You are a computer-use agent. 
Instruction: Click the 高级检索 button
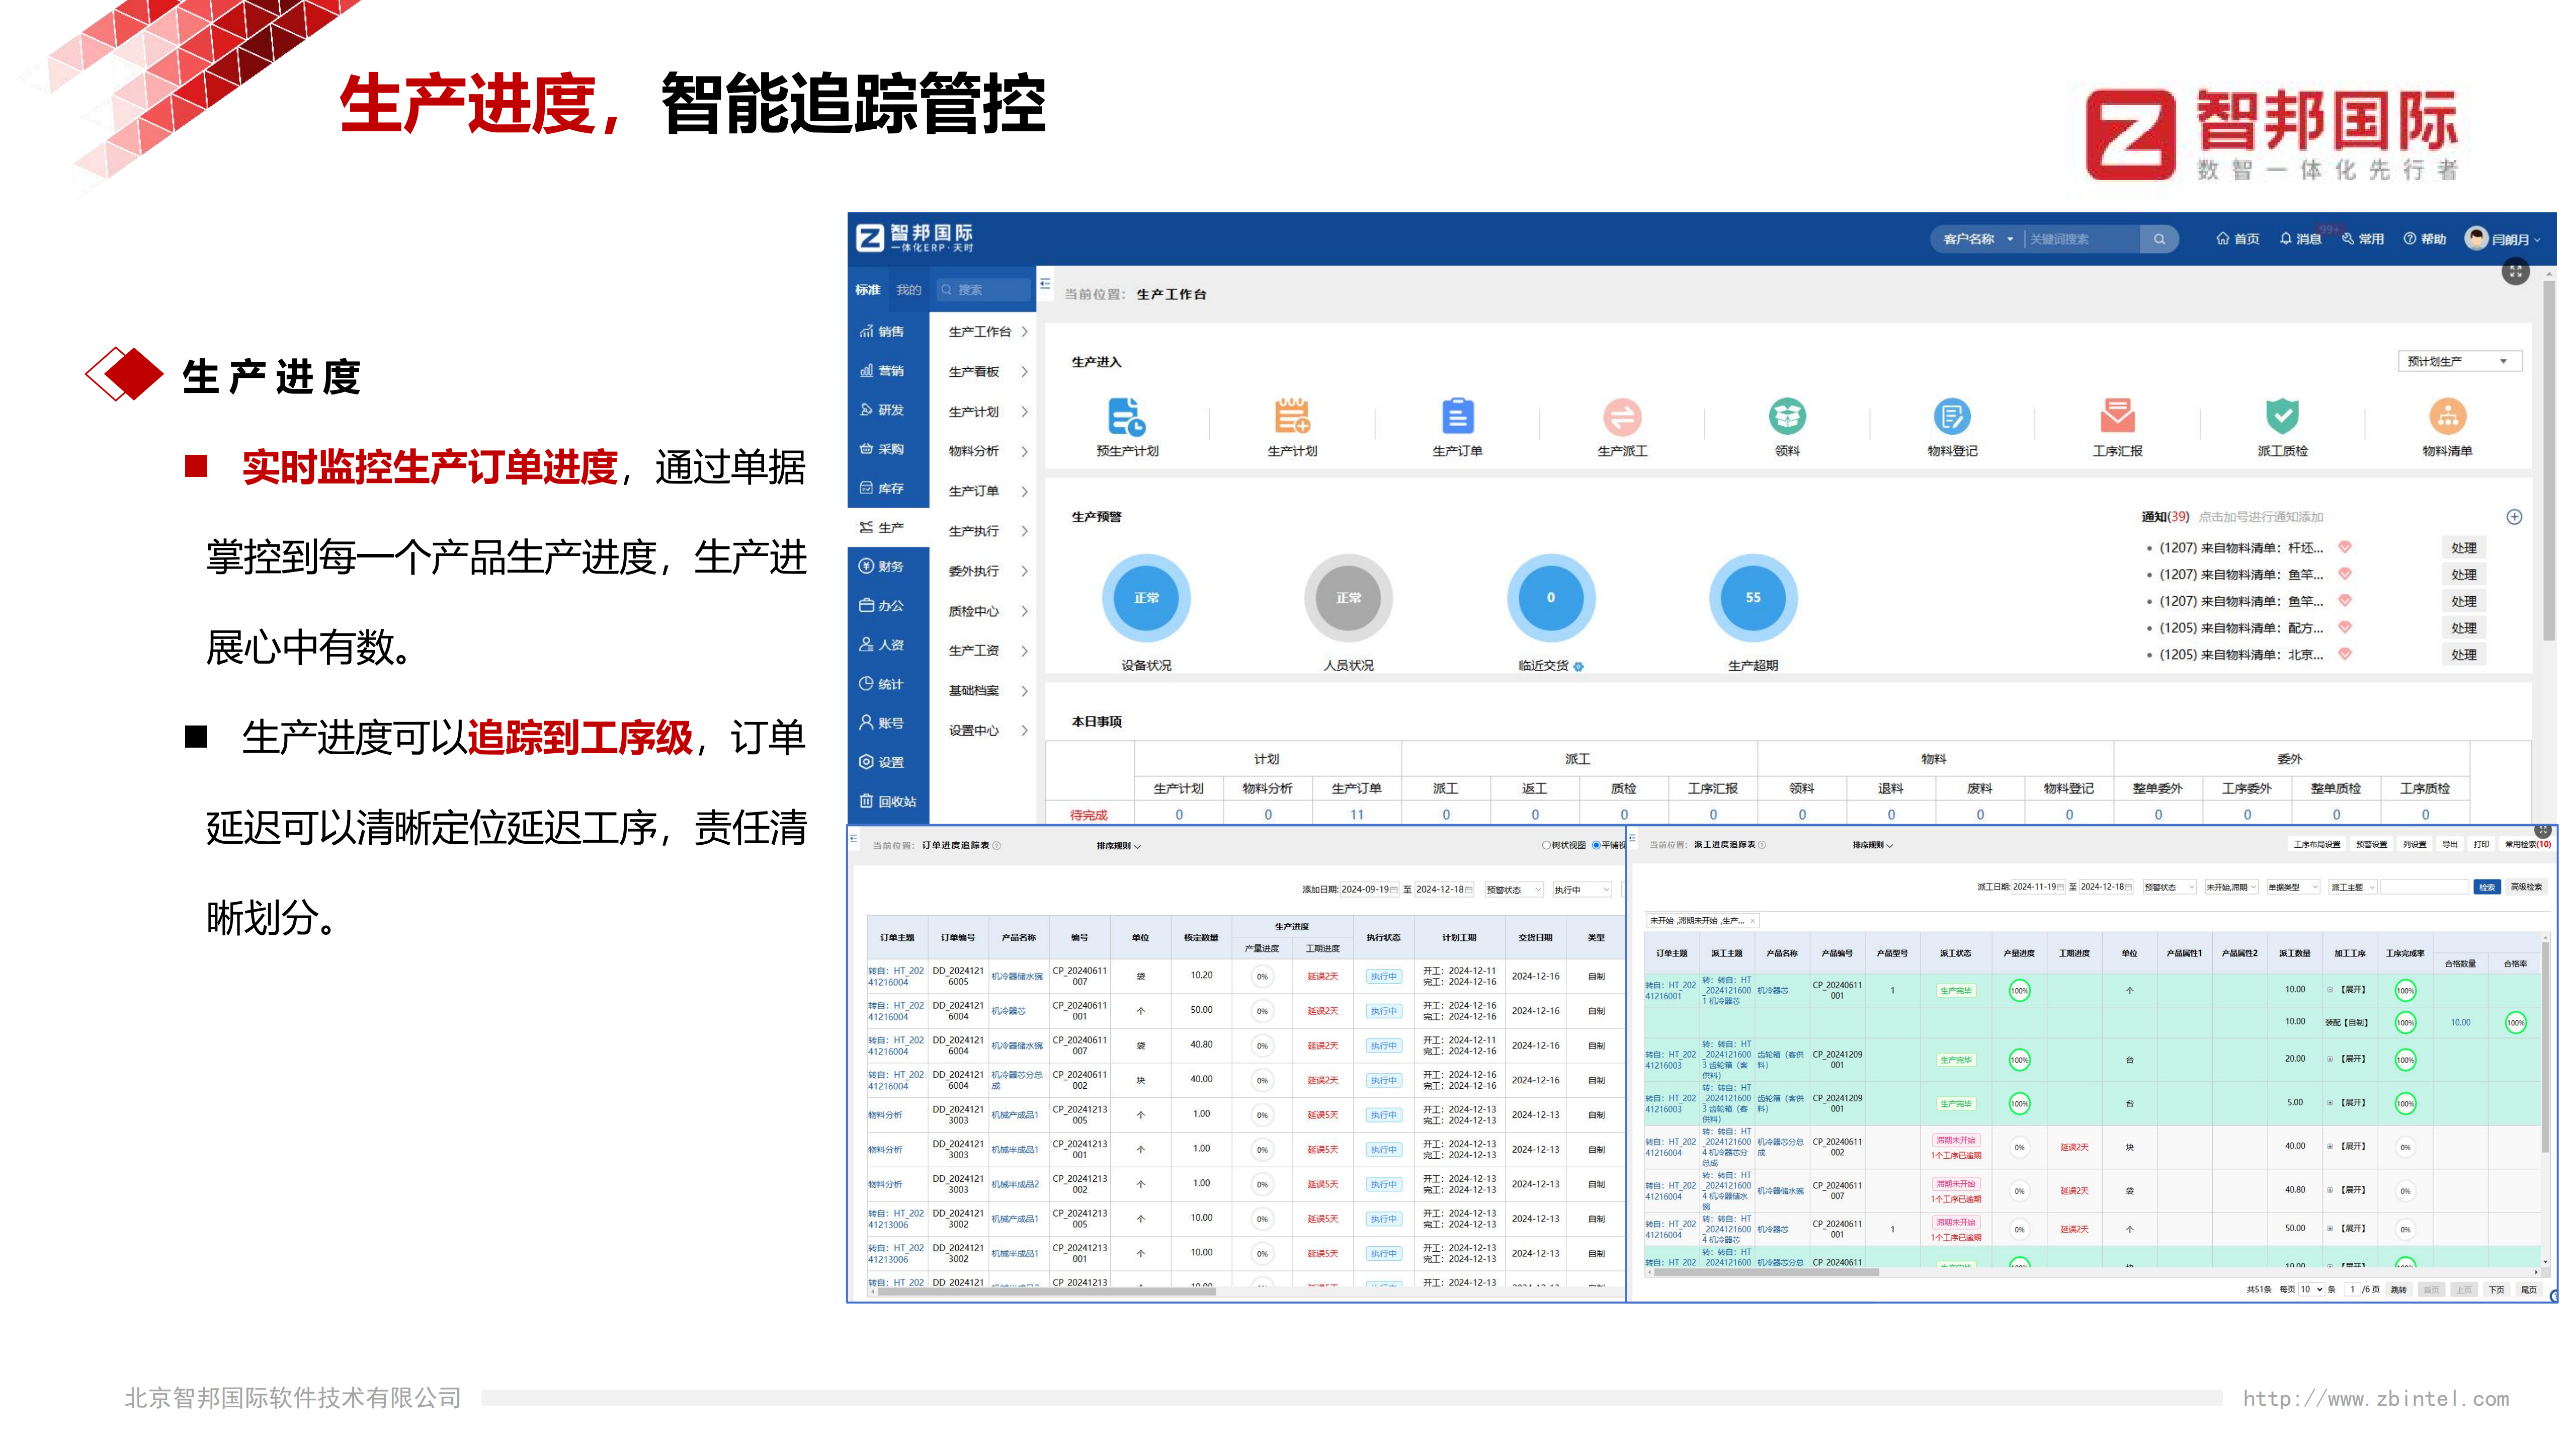pos(2526,888)
